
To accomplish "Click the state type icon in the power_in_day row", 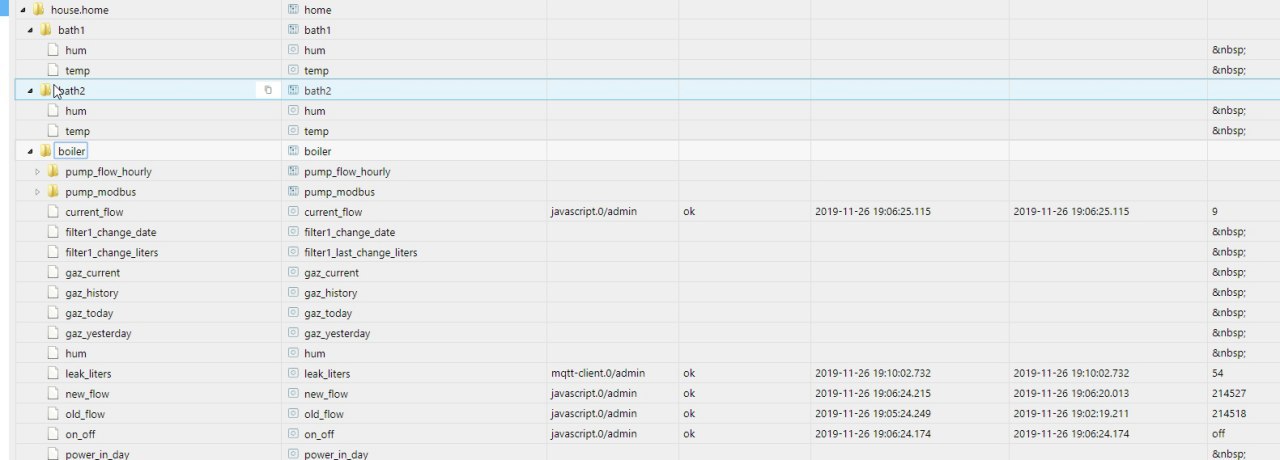I will click(x=293, y=454).
